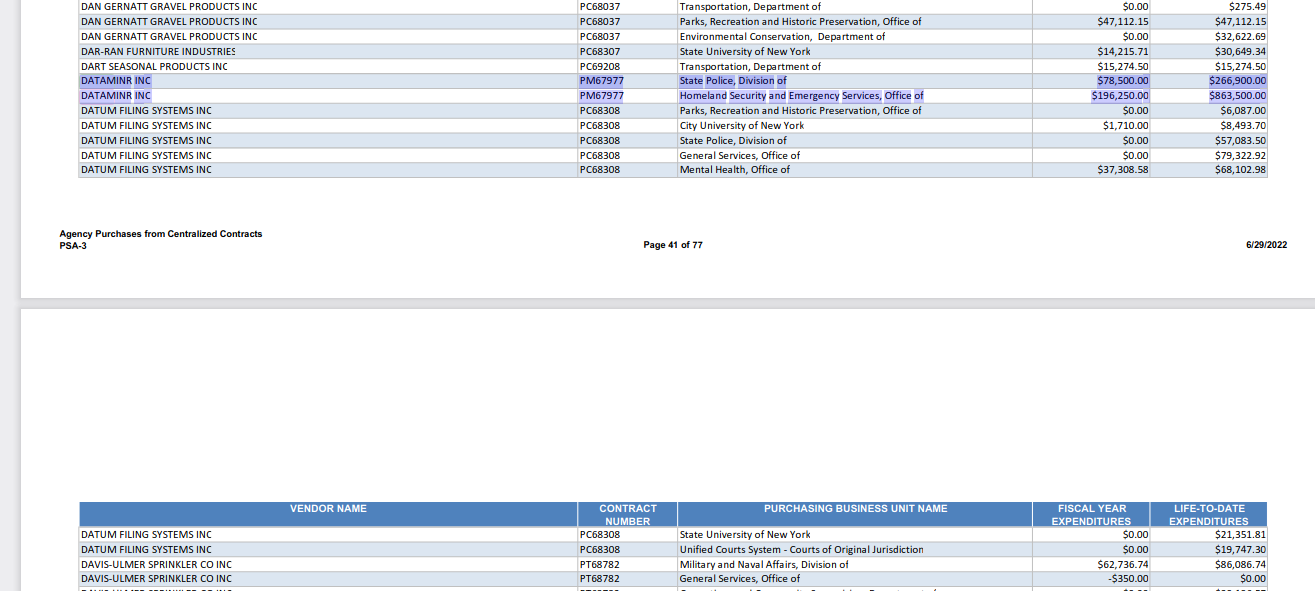Select 'City University of New York' cell

click(741, 126)
